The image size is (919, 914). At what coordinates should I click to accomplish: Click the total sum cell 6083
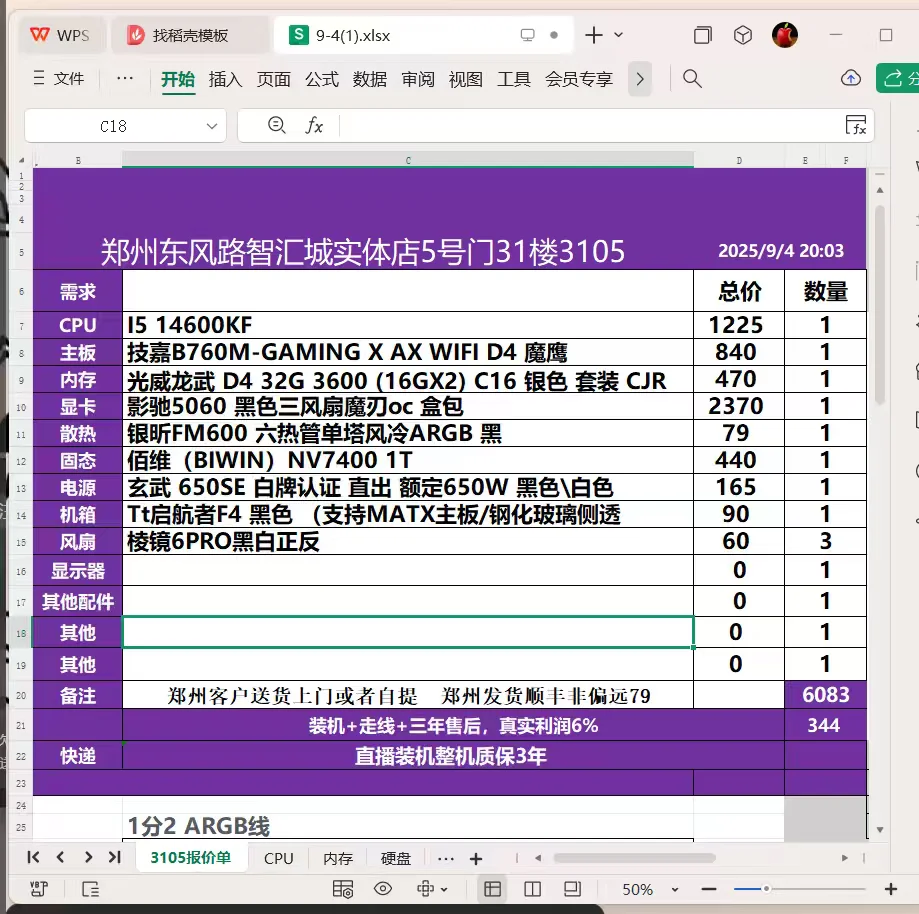pos(825,695)
